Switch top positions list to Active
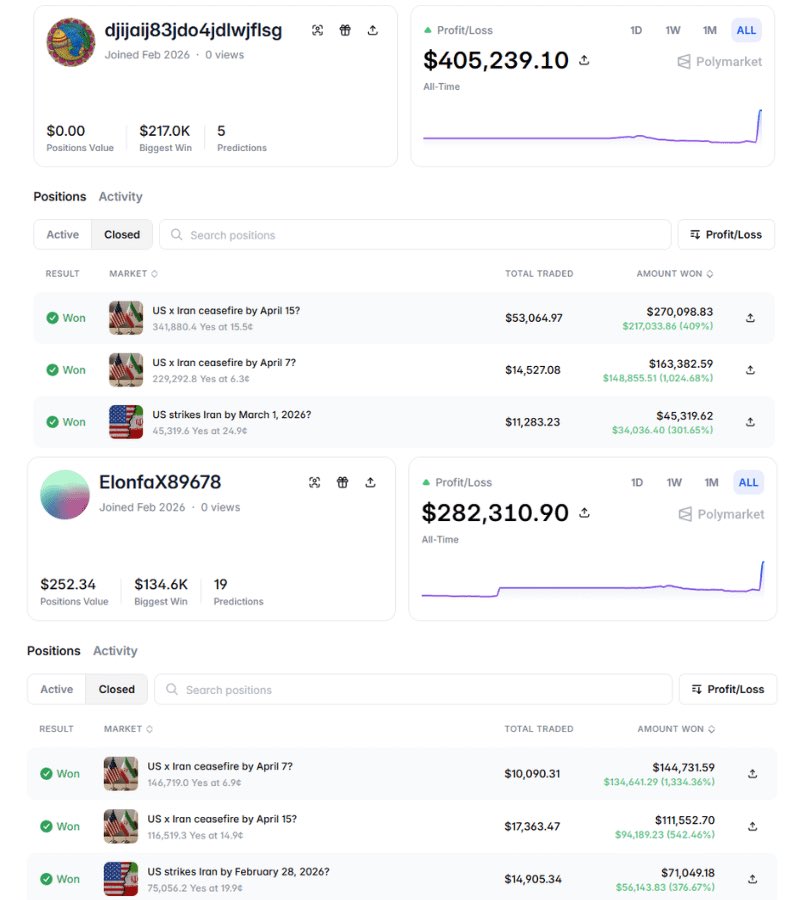This screenshot has height=900, width=800. tap(62, 235)
